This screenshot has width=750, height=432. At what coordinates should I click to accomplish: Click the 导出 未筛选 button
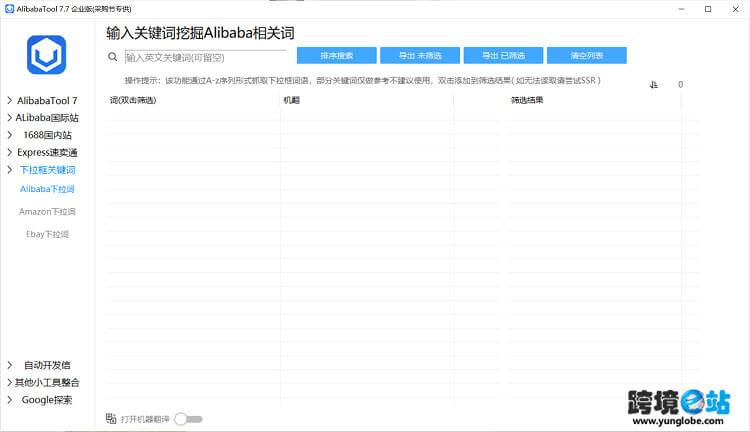click(420, 55)
